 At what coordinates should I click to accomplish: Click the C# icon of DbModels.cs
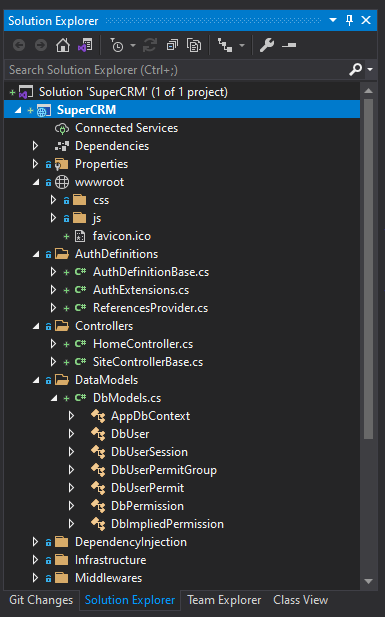pyautogui.click(x=80, y=398)
